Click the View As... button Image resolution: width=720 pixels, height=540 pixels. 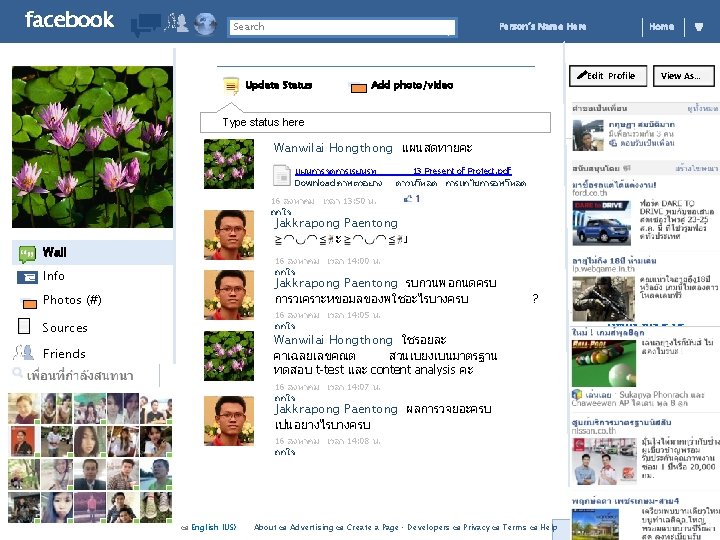point(684,76)
